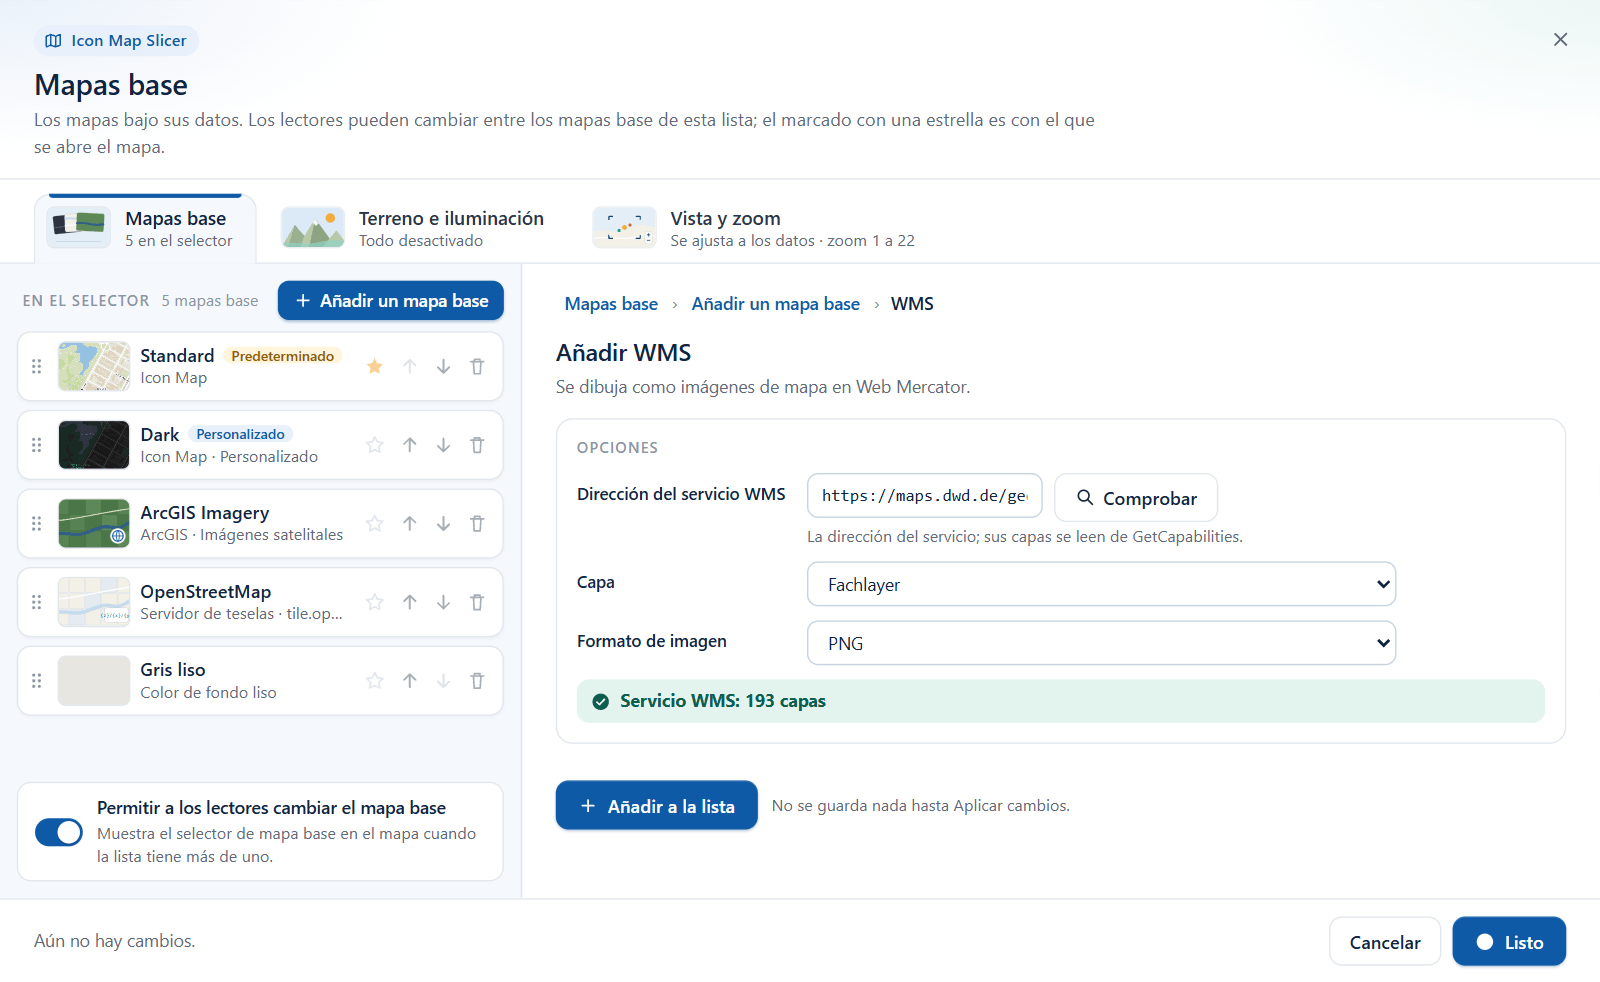Viewport: 1600px width, 982px height.
Task: Click the star icon for Standard basemap
Action: (x=375, y=366)
